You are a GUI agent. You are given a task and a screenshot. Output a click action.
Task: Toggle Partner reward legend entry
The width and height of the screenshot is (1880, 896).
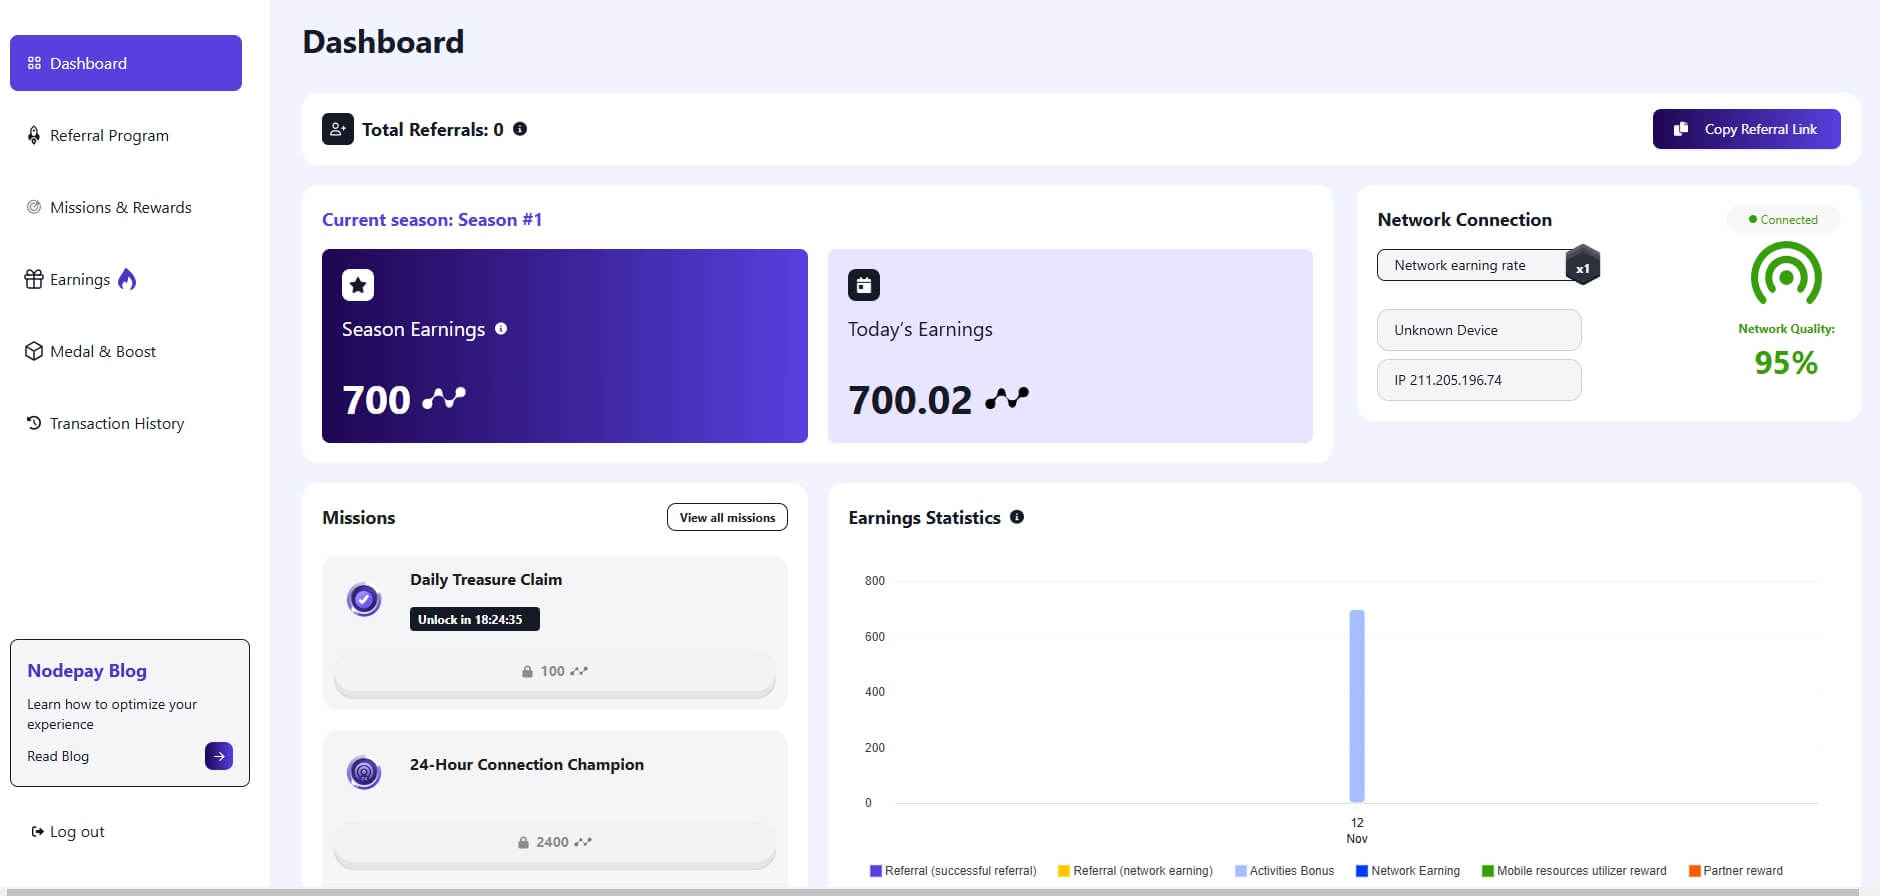[x=1736, y=871]
